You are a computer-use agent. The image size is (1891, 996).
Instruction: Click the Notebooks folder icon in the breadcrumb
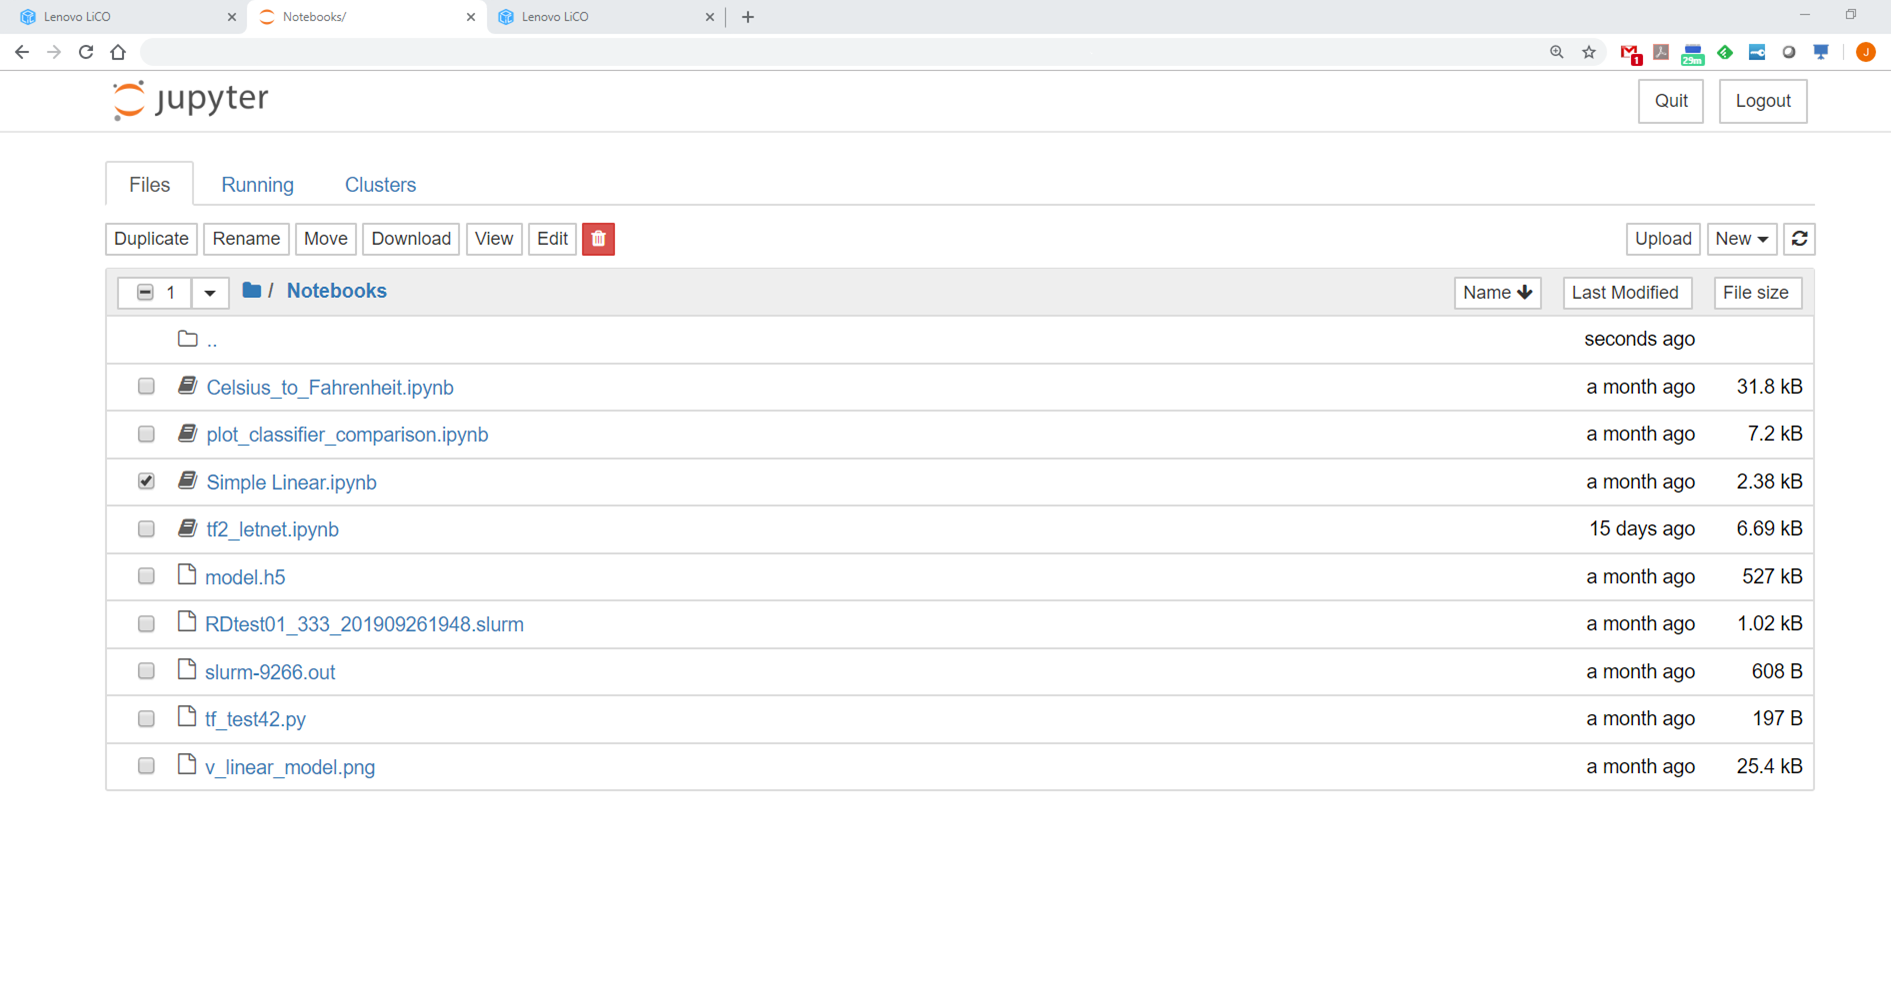pos(251,290)
